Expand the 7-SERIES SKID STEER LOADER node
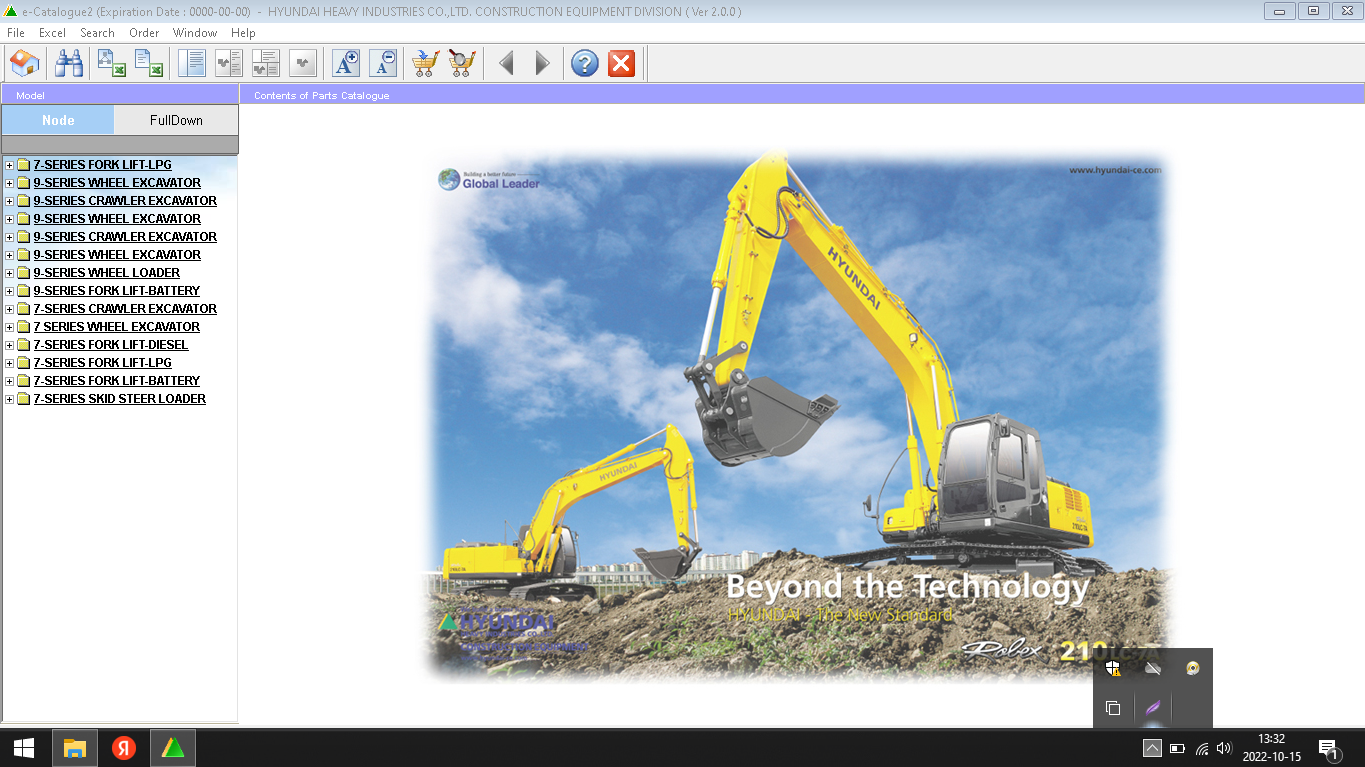Image resolution: width=1365 pixels, height=767 pixels. [x=10, y=399]
